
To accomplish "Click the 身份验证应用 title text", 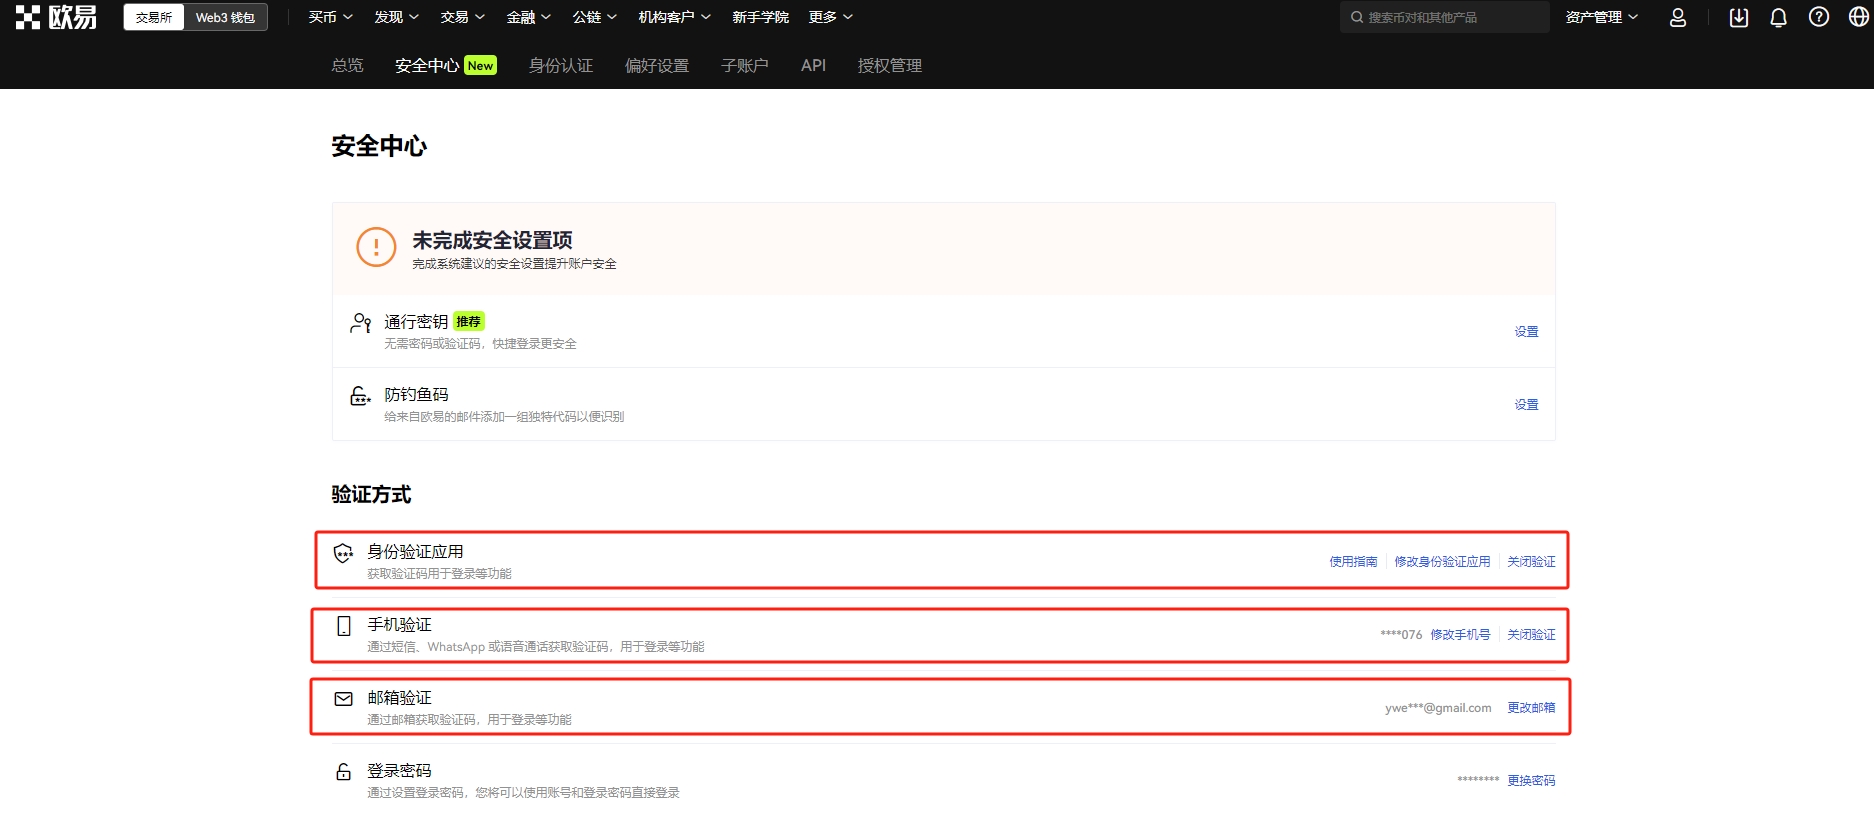I will coord(415,552).
